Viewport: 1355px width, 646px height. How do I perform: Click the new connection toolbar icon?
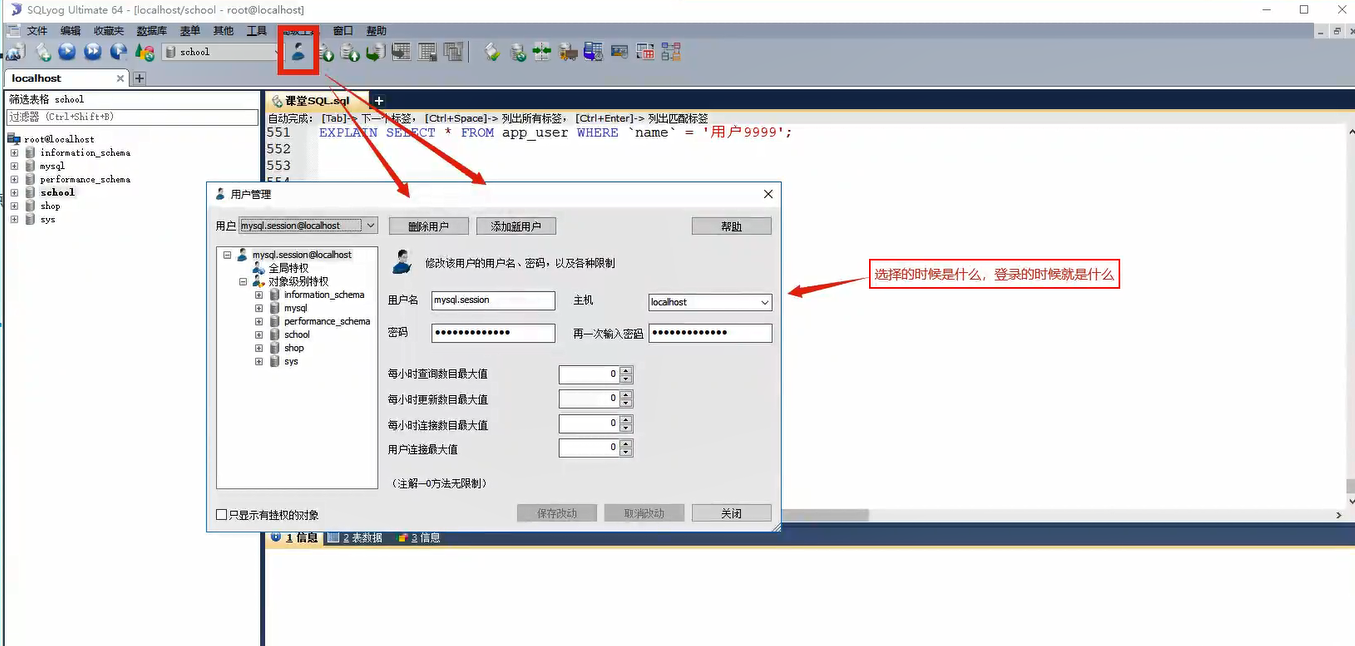(15, 52)
